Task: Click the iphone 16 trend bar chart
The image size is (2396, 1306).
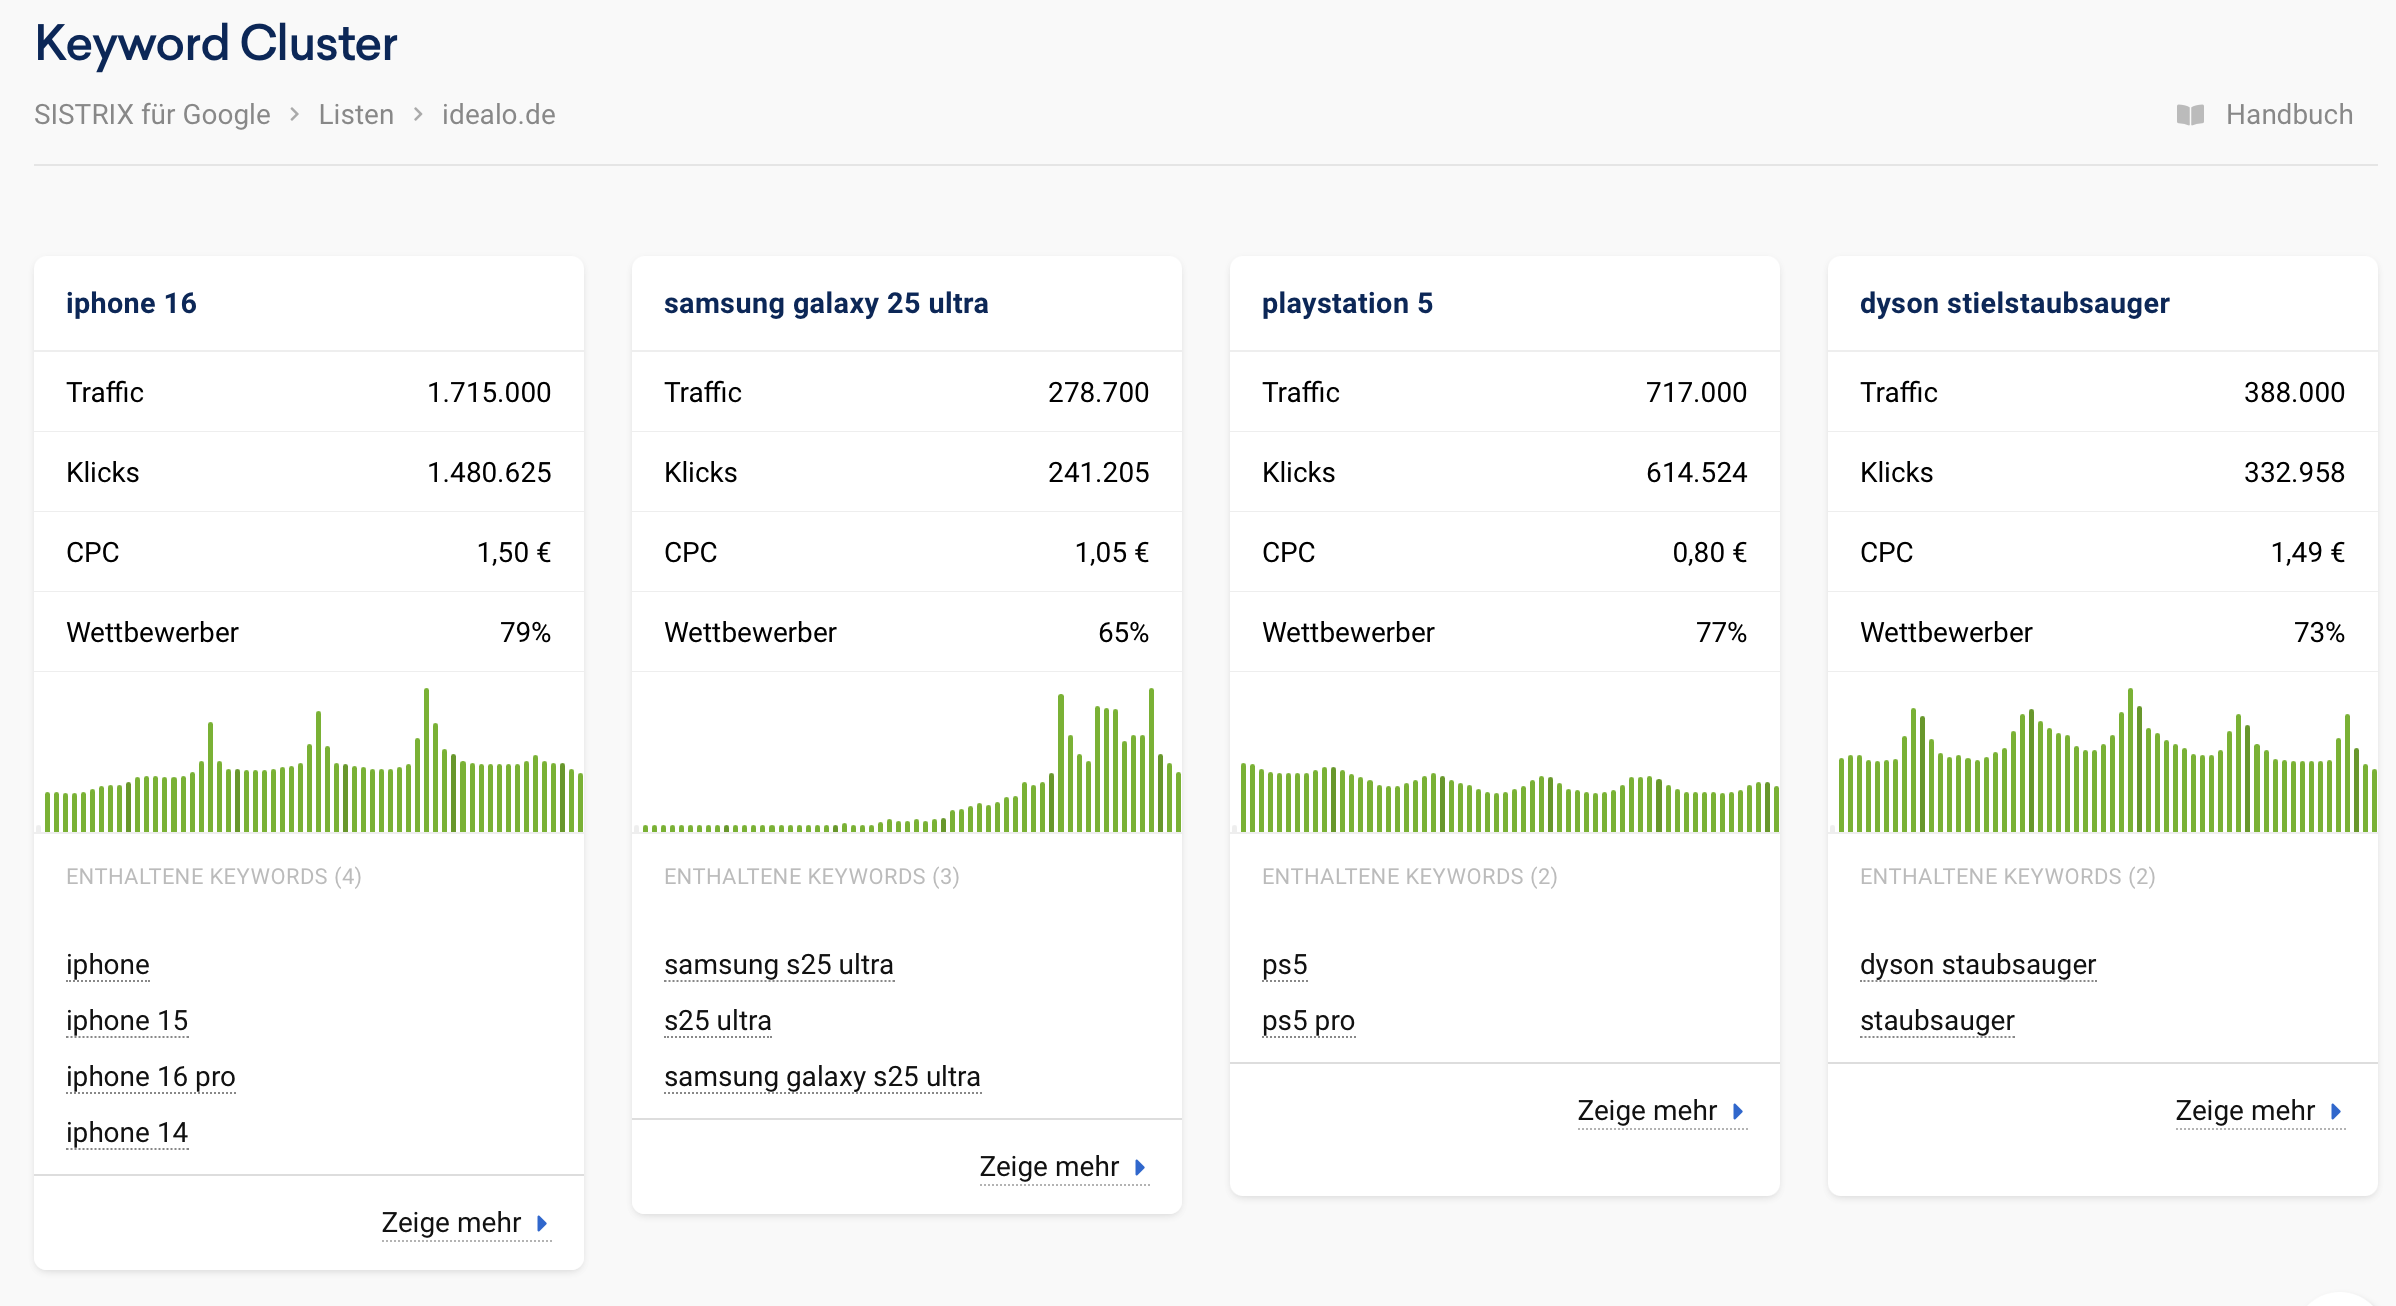Action: pyautogui.click(x=309, y=759)
